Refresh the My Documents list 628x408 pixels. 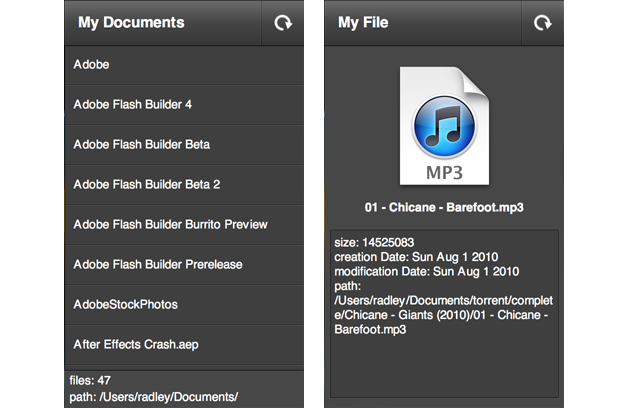coord(283,22)
